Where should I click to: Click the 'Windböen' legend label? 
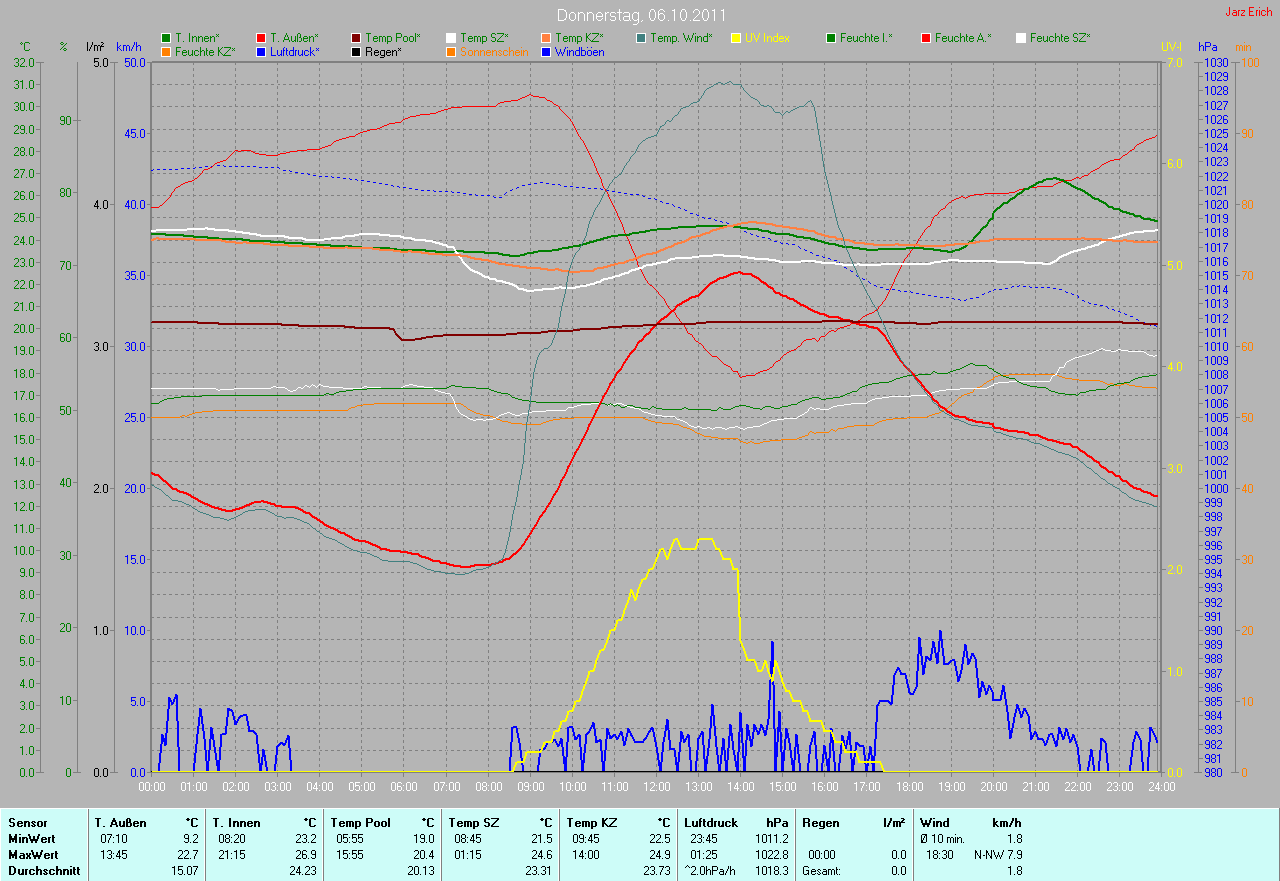[580, 51]
